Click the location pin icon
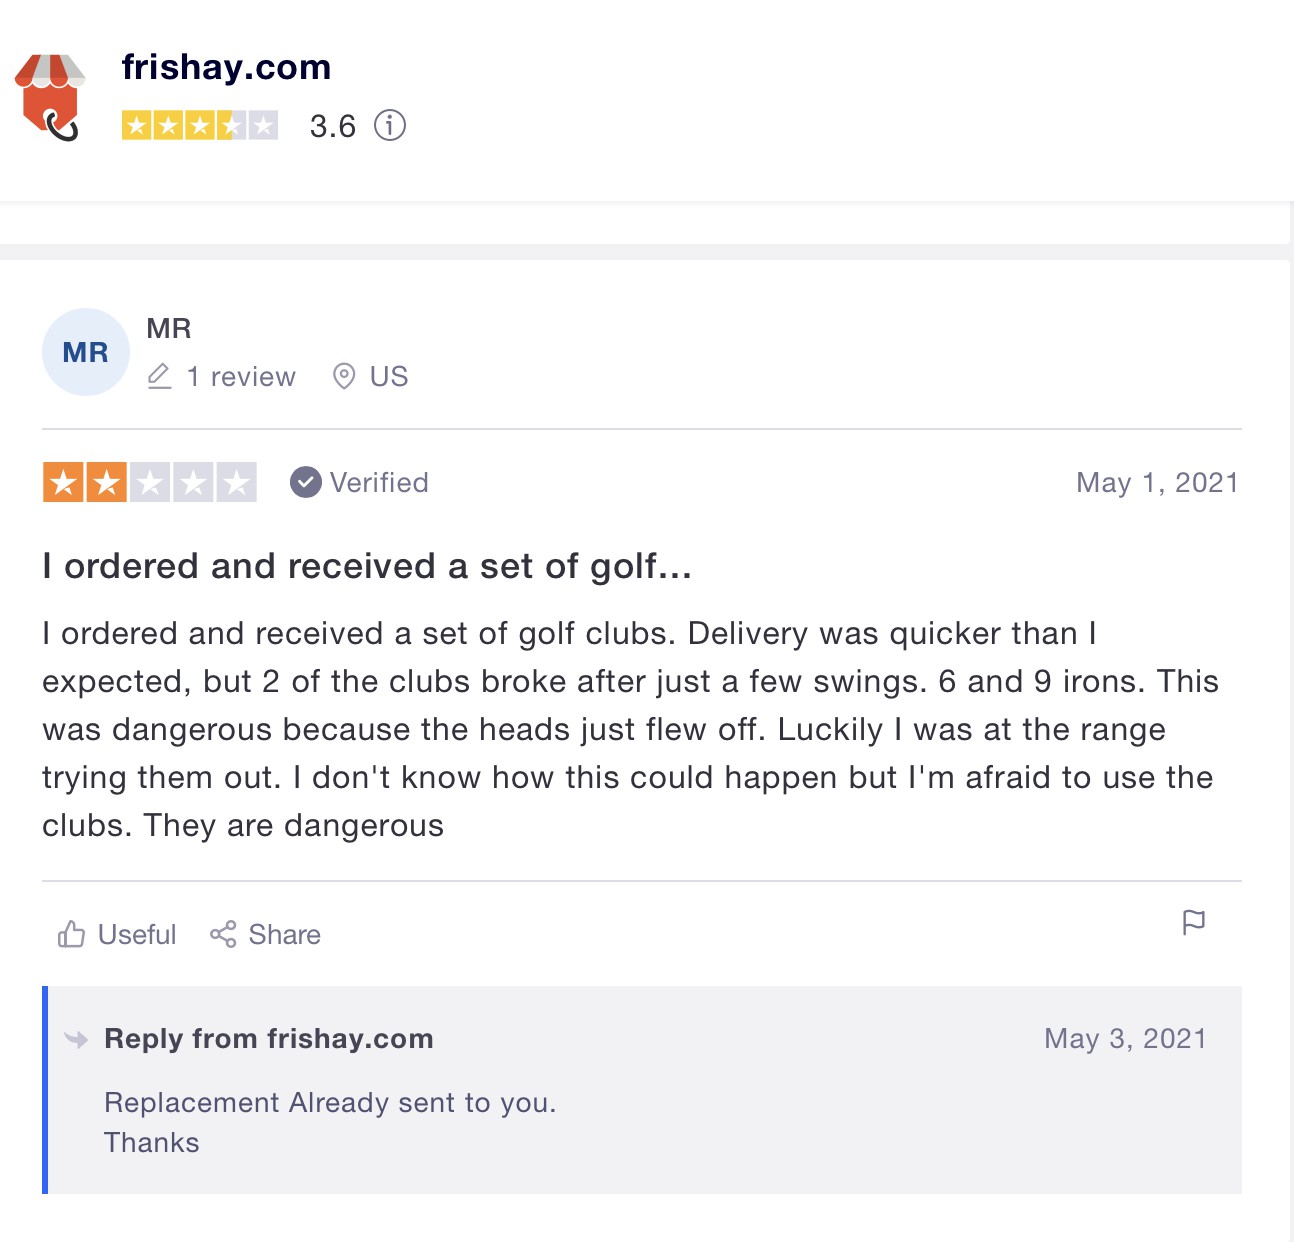 coord(344,377)
